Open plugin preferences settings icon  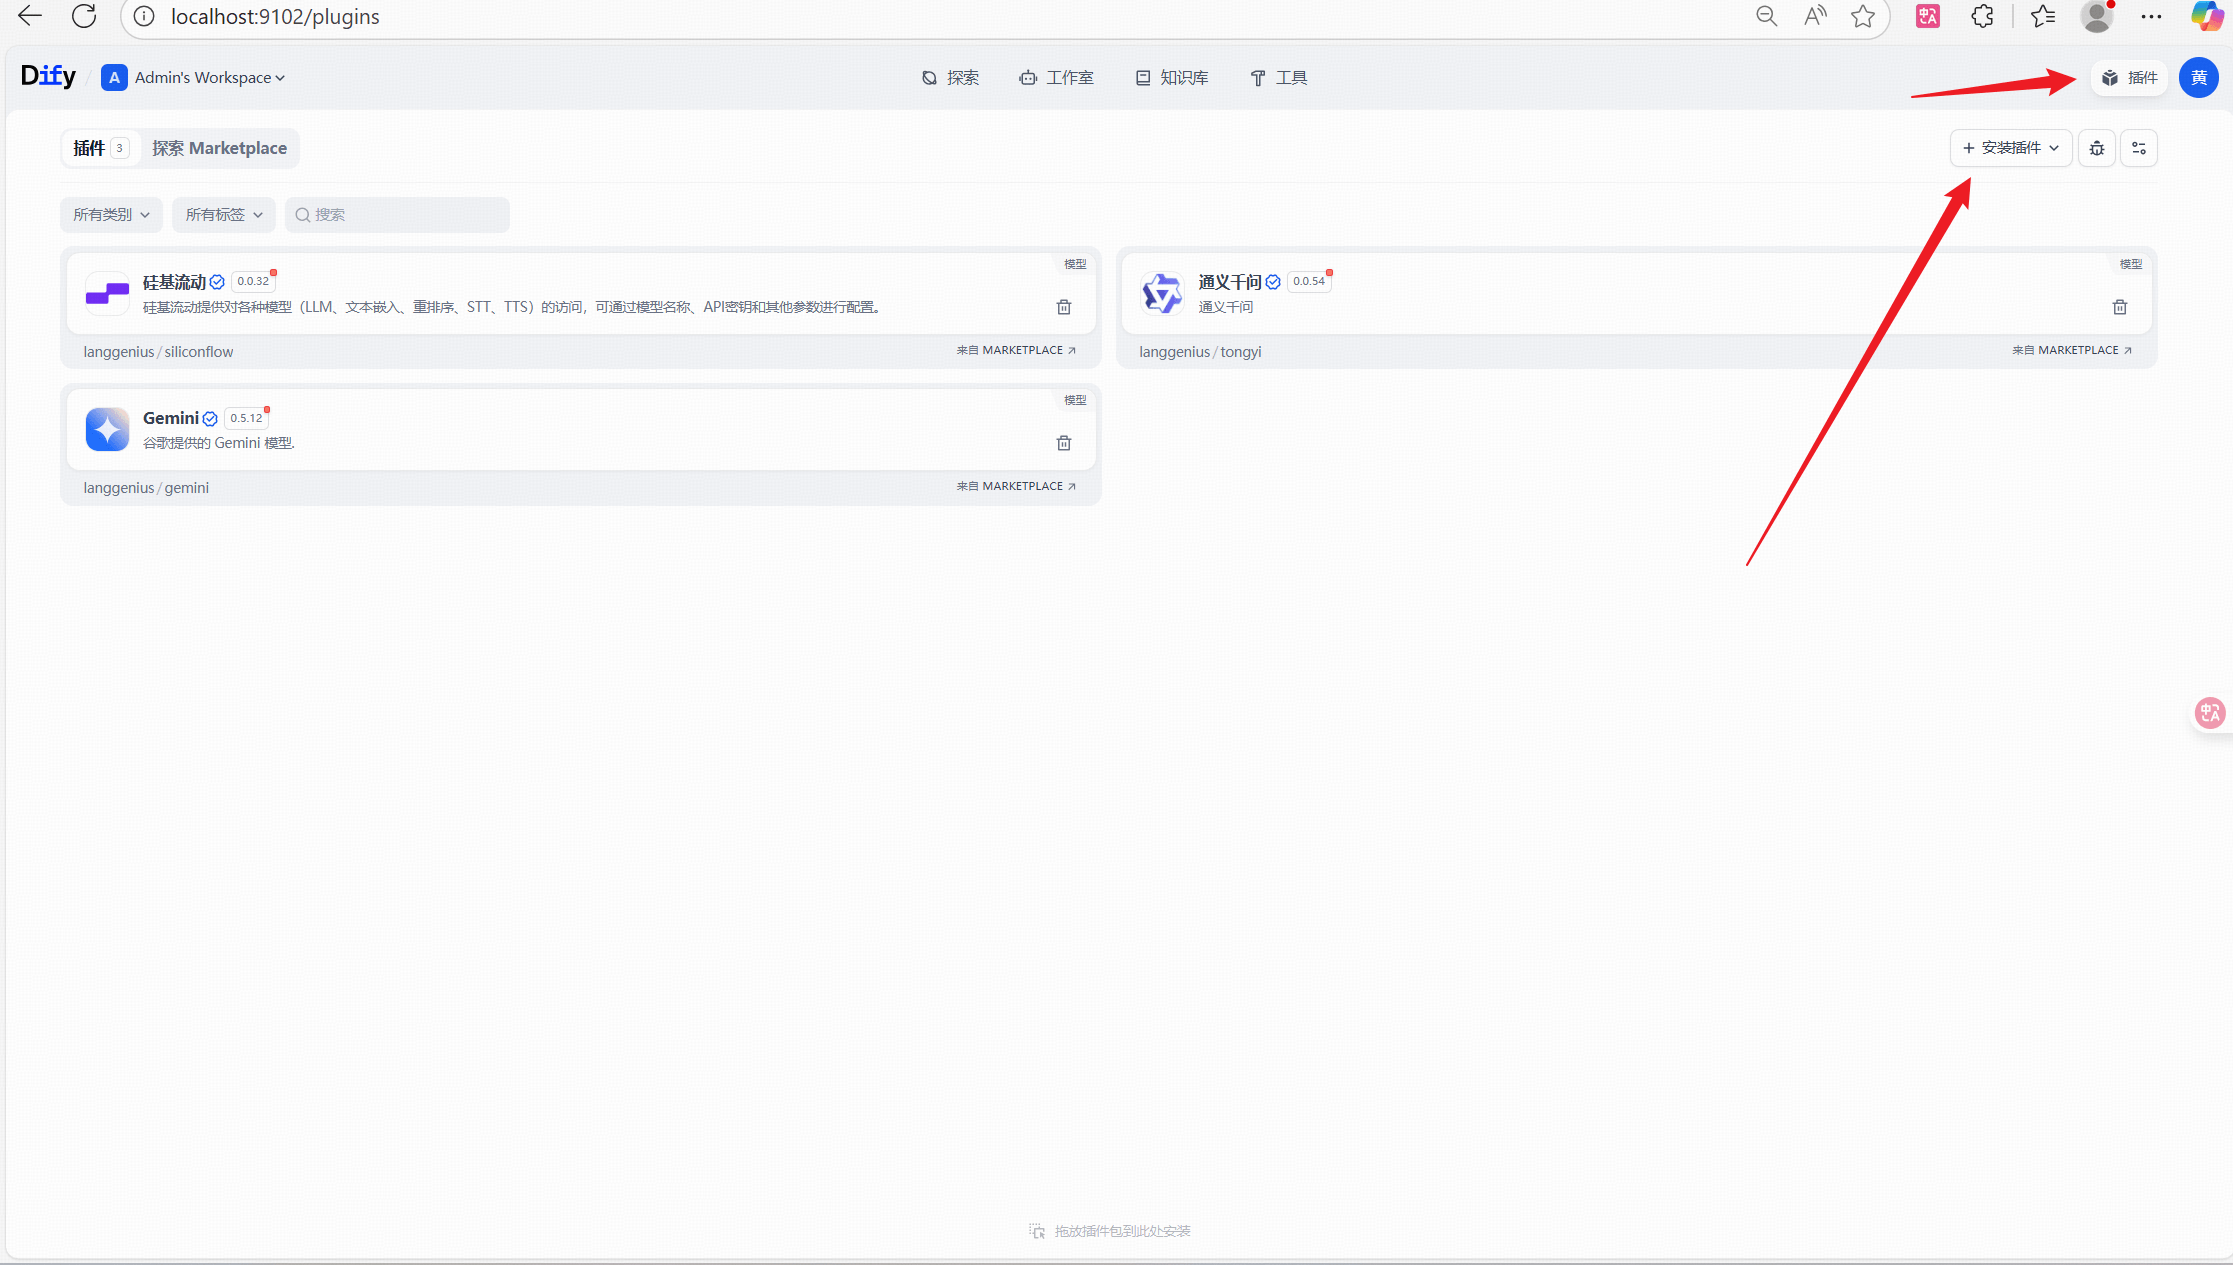[x=2139, y=148]
